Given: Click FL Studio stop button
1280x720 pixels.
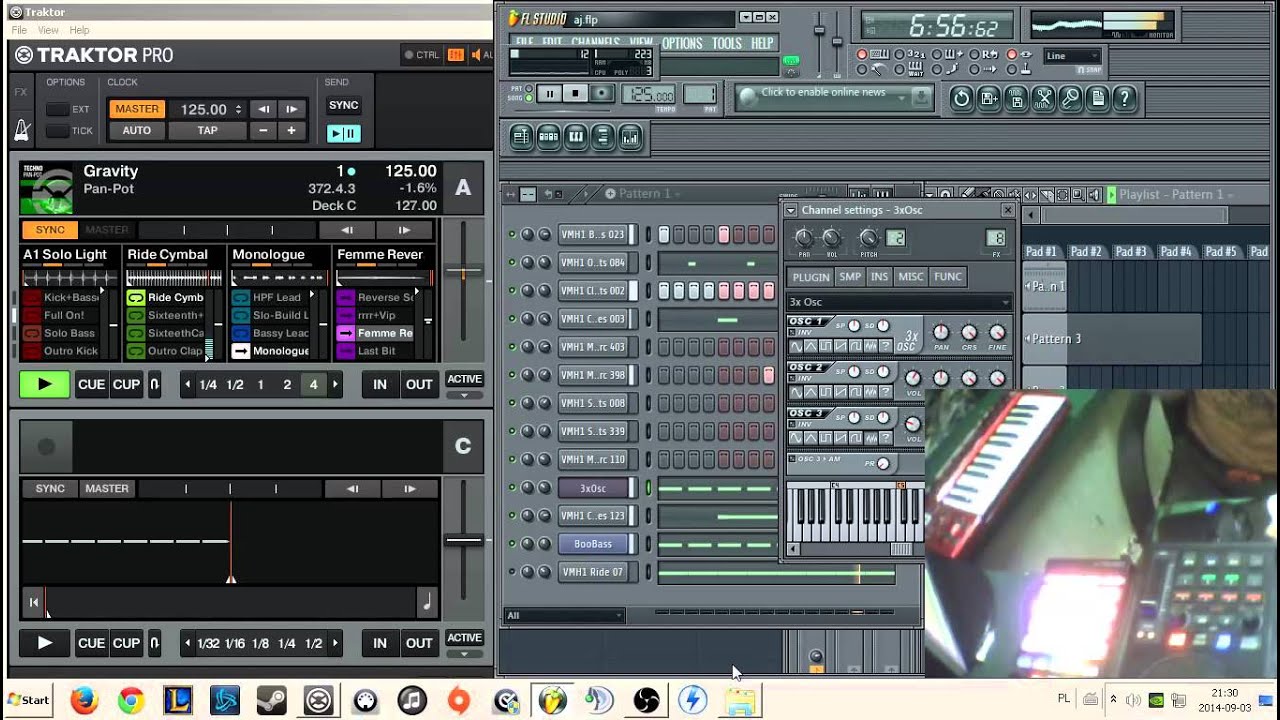Looking at the screenshot, I should [575, 93].
